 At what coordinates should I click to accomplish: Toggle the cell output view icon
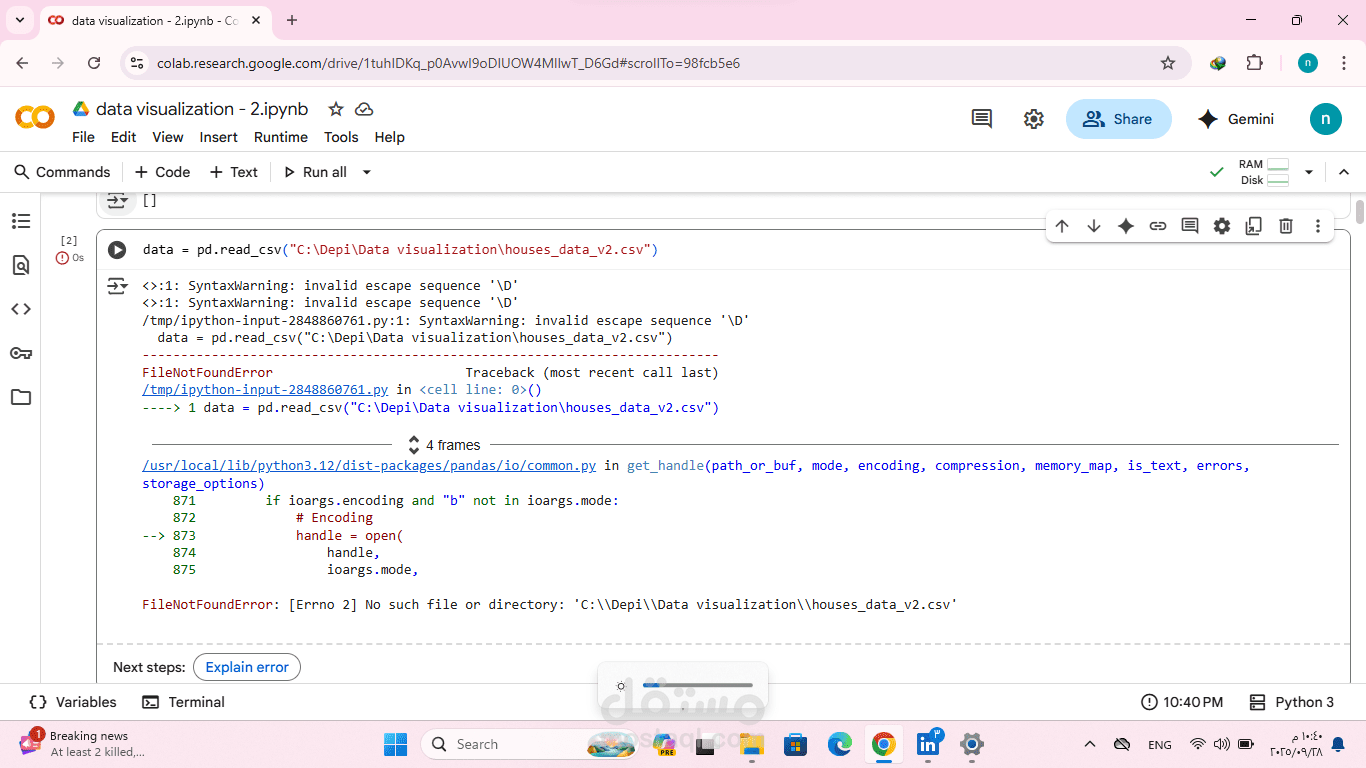point(117,287)
